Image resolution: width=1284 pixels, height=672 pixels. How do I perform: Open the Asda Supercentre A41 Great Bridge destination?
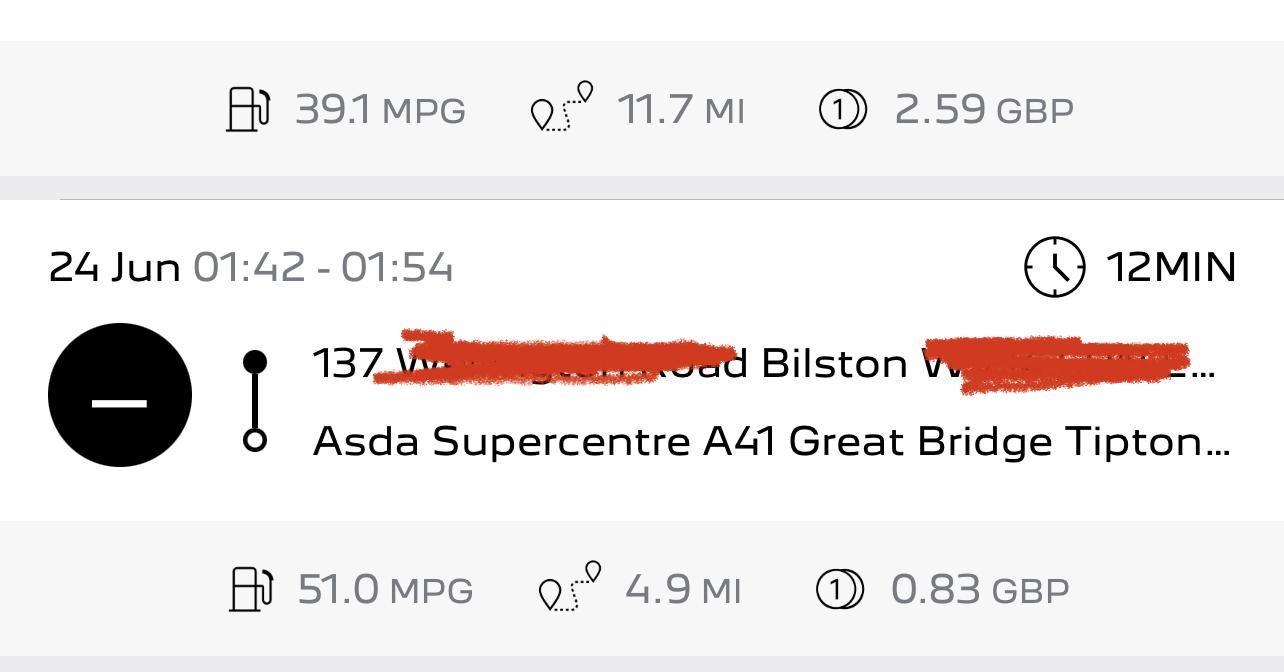770,441
